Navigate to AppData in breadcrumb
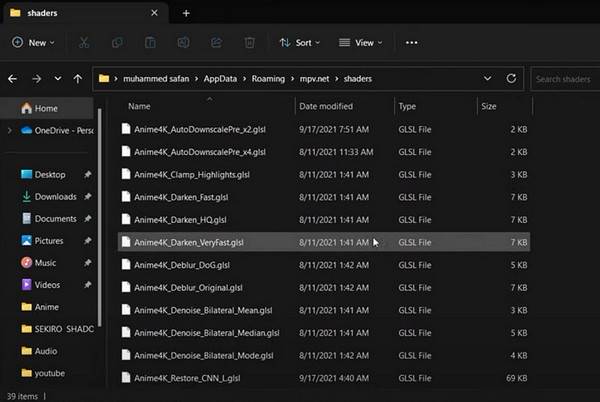This screenshot has width=600, height=402. coord(220,79)
